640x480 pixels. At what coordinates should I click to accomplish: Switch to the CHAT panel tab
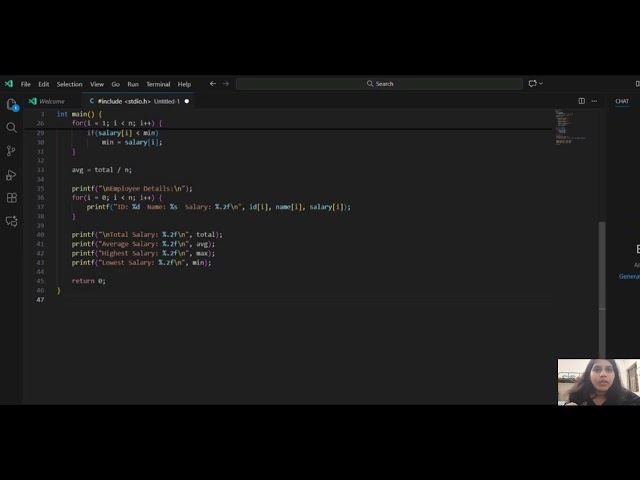(x=622, y=101)
